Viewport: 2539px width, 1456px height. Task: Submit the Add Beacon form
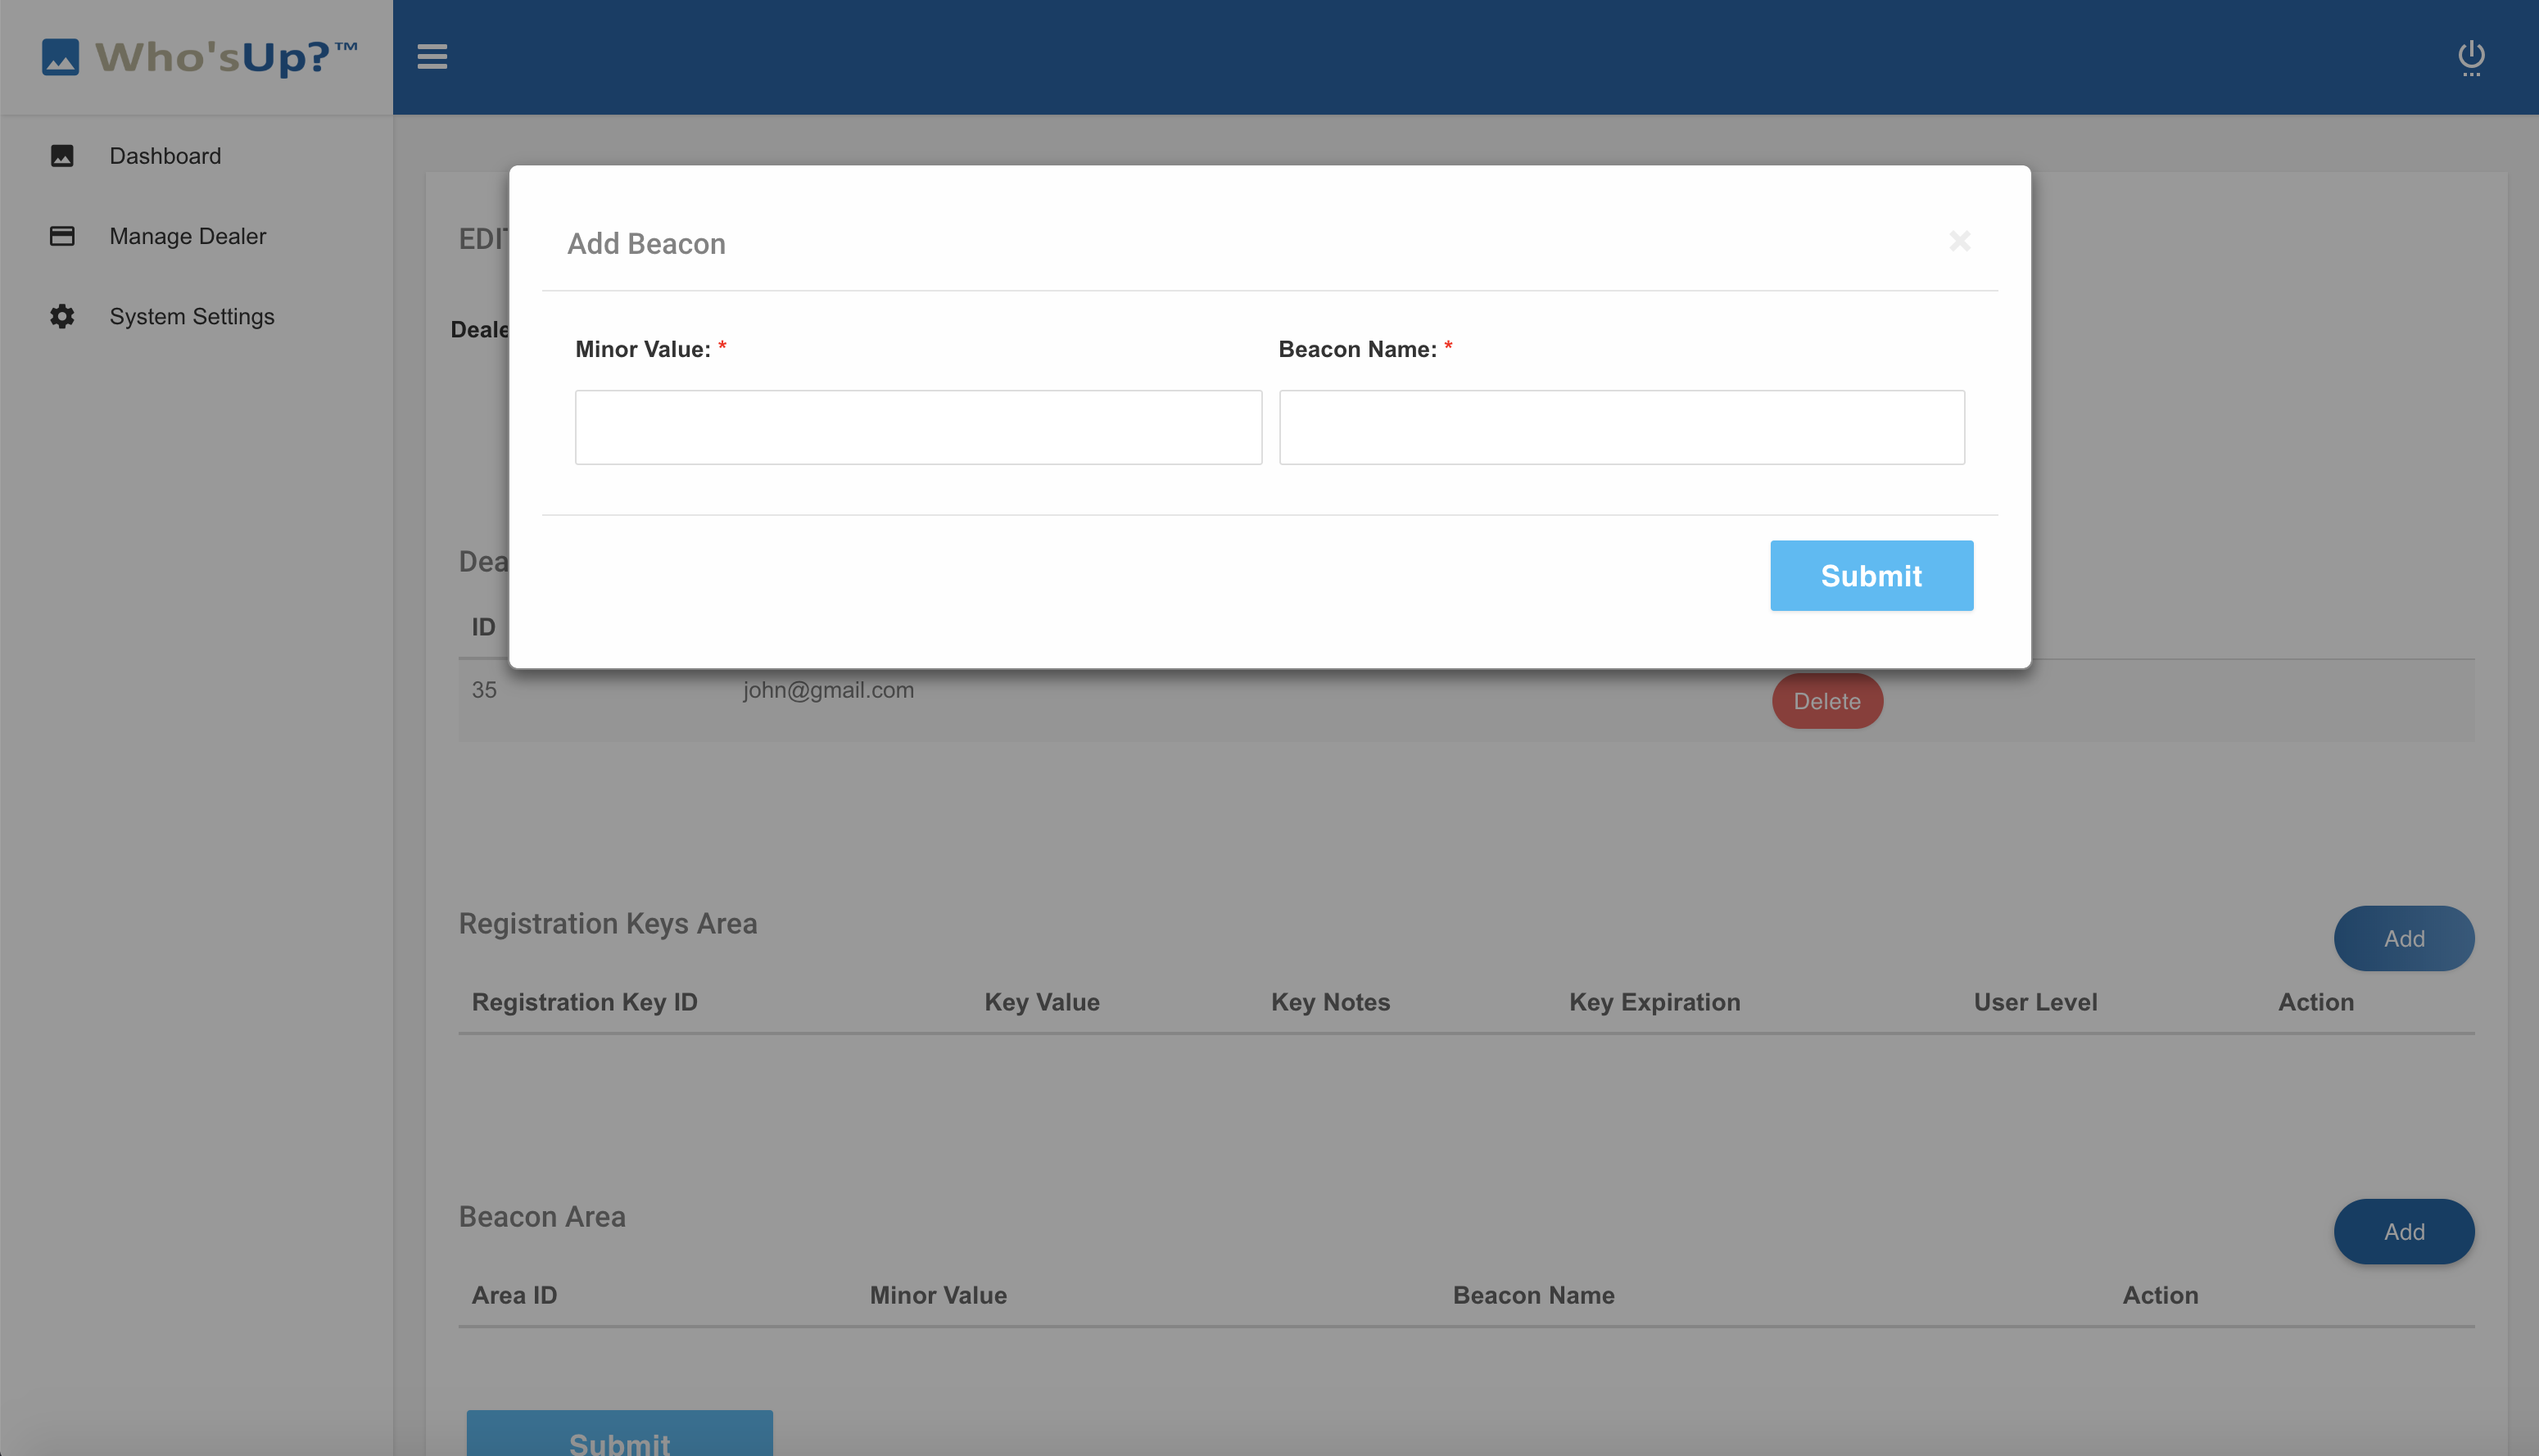pyautogui.click(x=1870, y=576)
